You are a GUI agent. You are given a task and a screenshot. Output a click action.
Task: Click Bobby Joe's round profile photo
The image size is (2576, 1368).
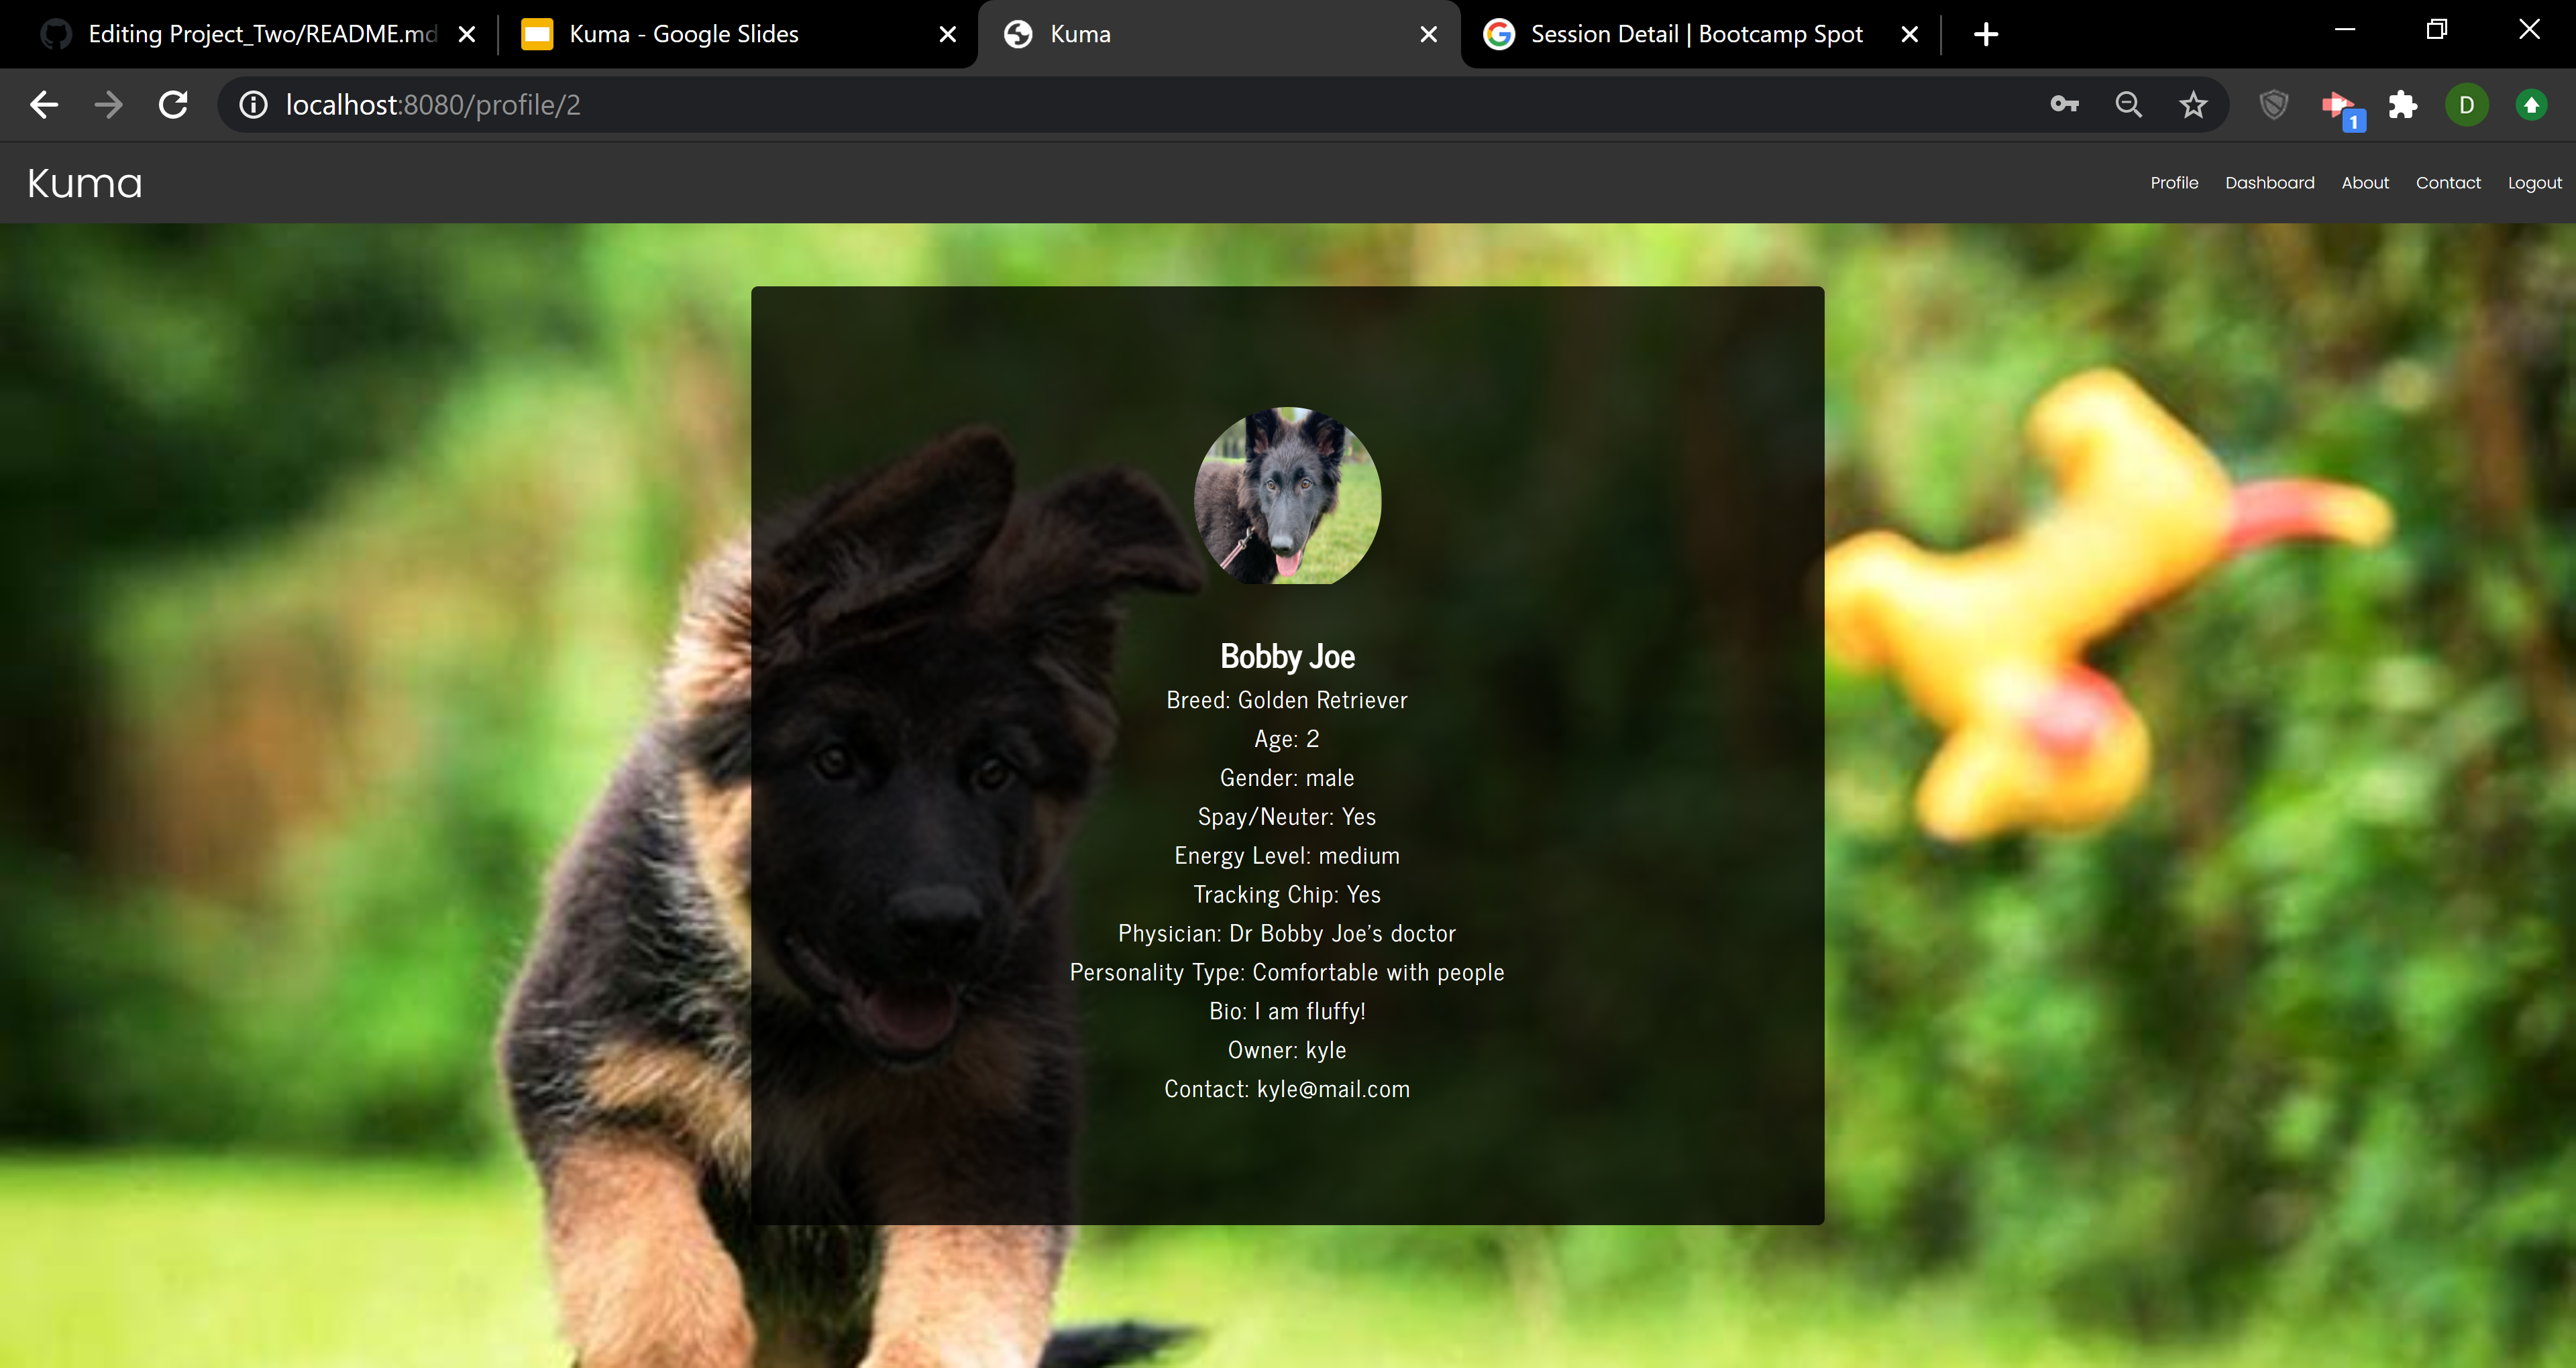click(x=1287, y=495)
